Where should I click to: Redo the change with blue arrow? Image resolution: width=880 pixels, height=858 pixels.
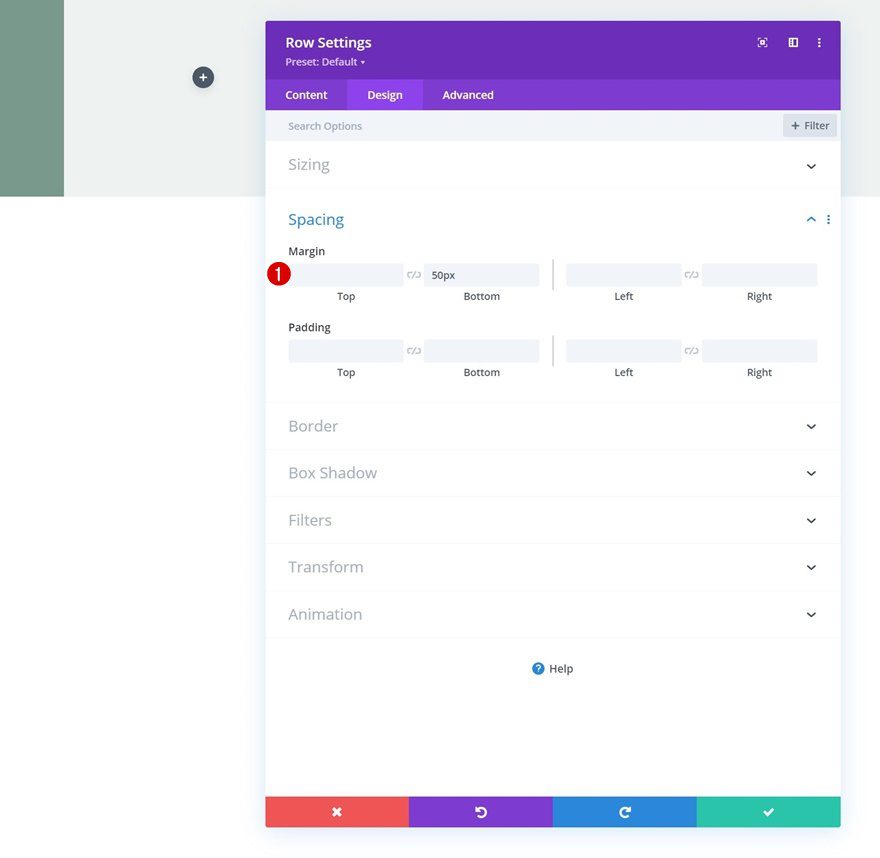pyautogui.click(x=624, y=812)
